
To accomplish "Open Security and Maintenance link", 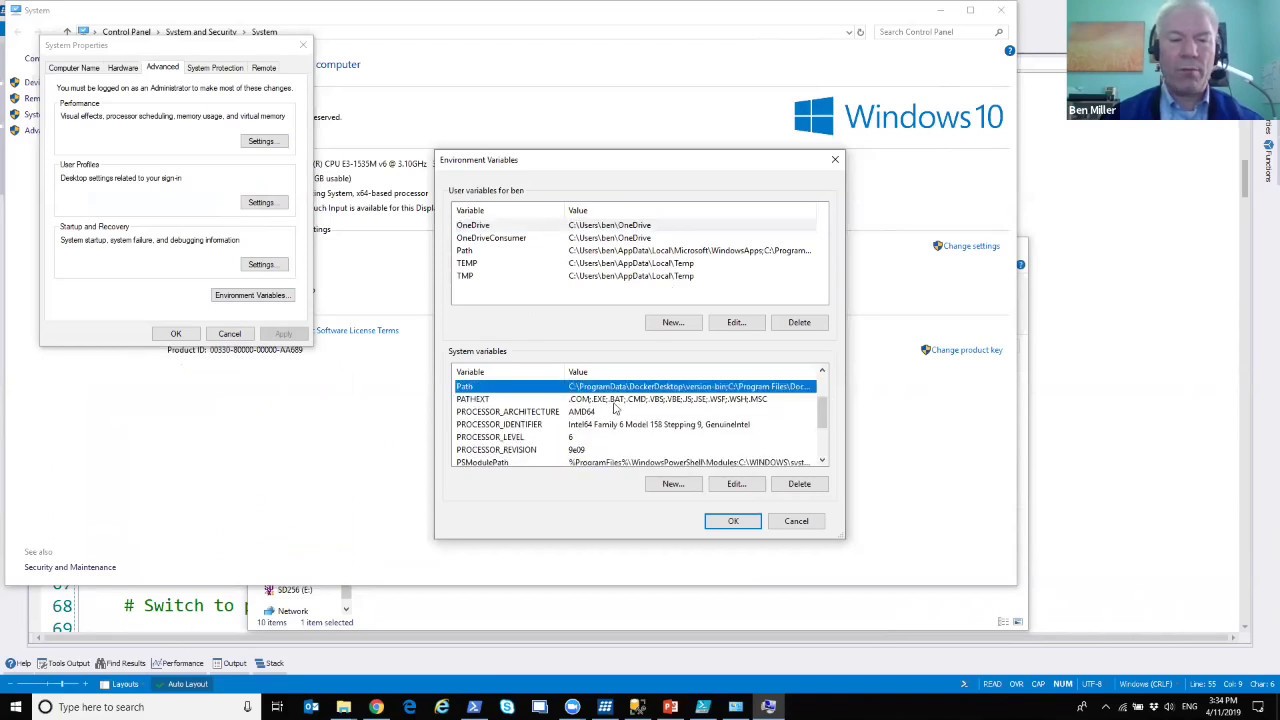I will 70,567.
